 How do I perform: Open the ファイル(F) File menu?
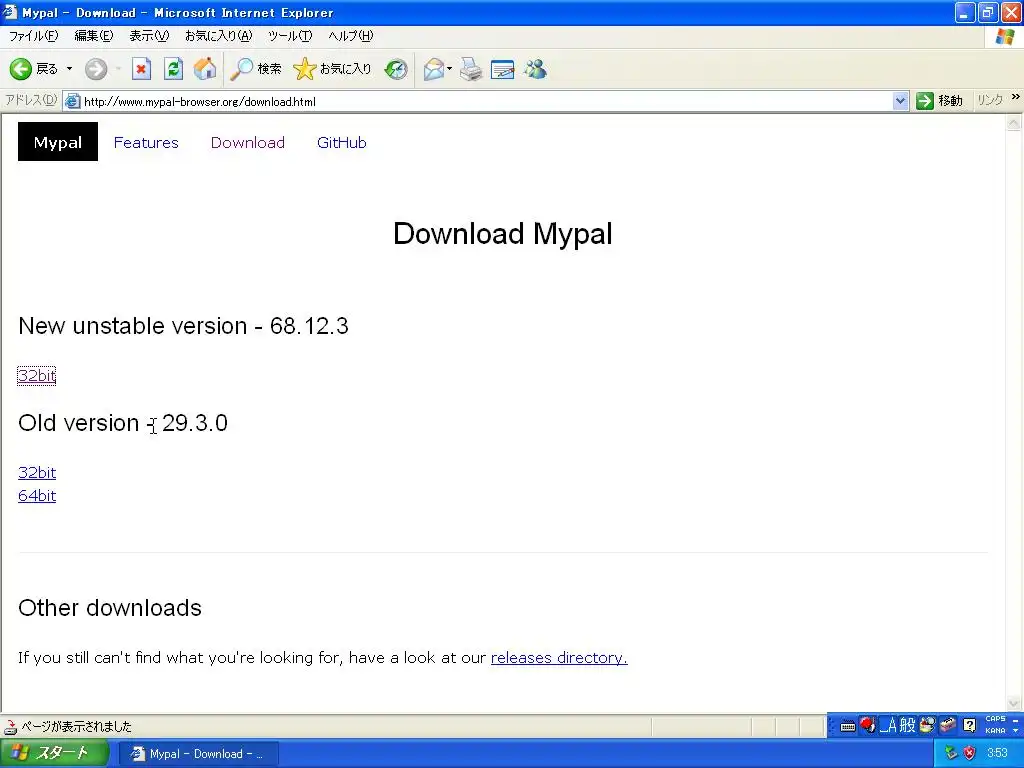pos(33,36)
